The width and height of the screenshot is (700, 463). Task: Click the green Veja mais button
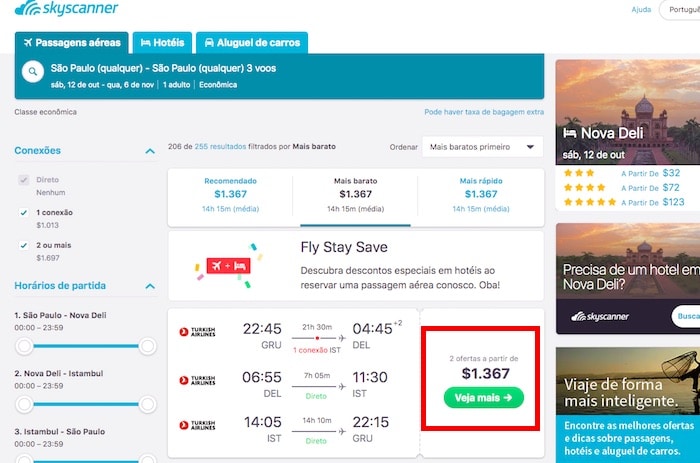pyautogui.click(x=483, y=397)
